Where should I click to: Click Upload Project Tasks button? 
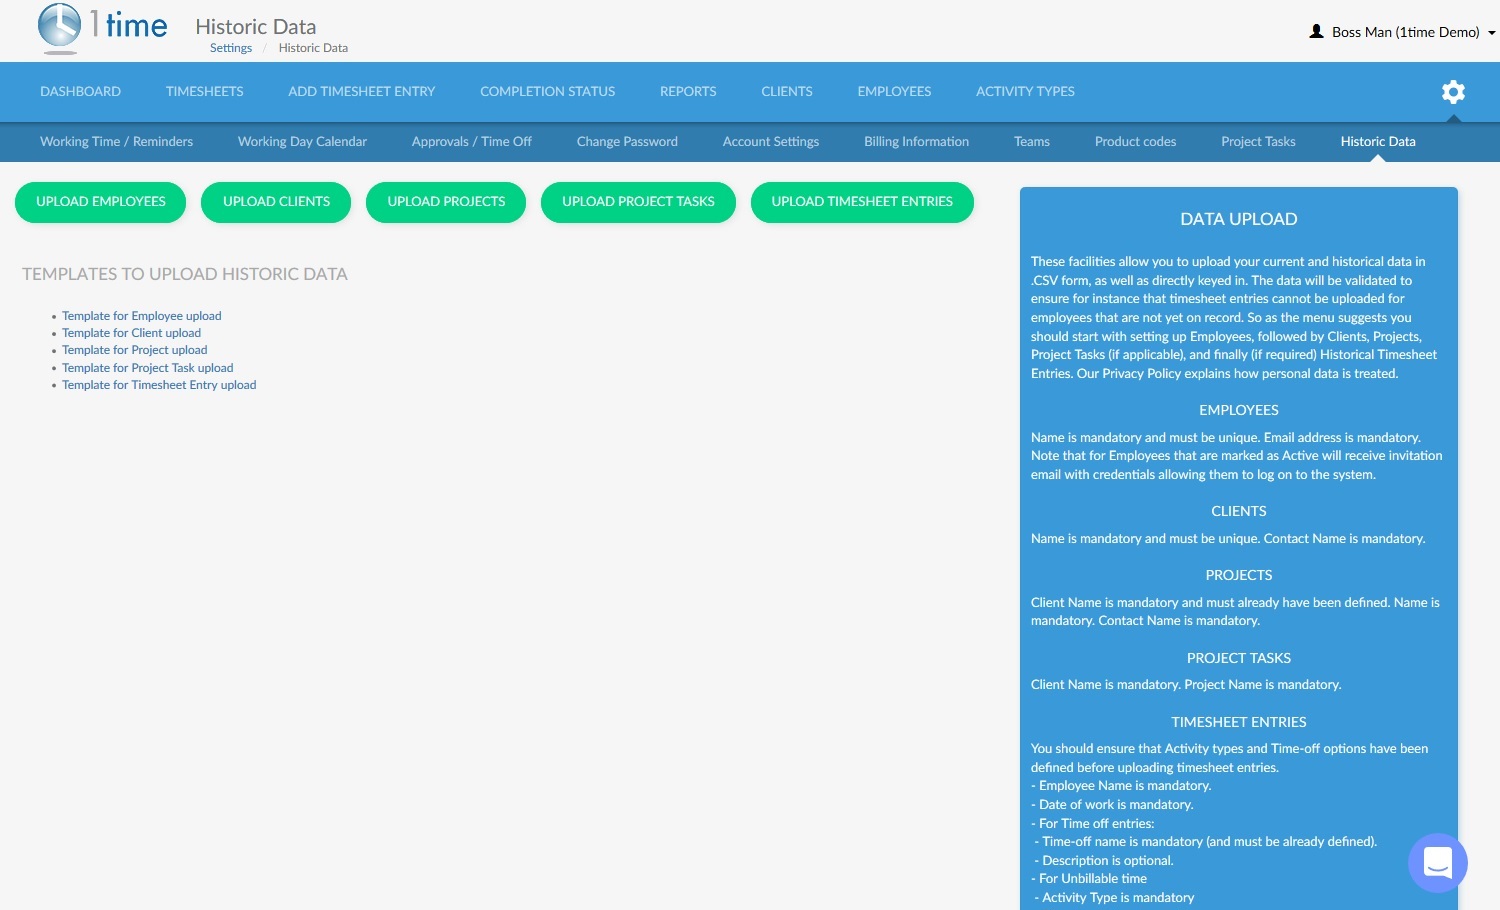tap(638, 202)
